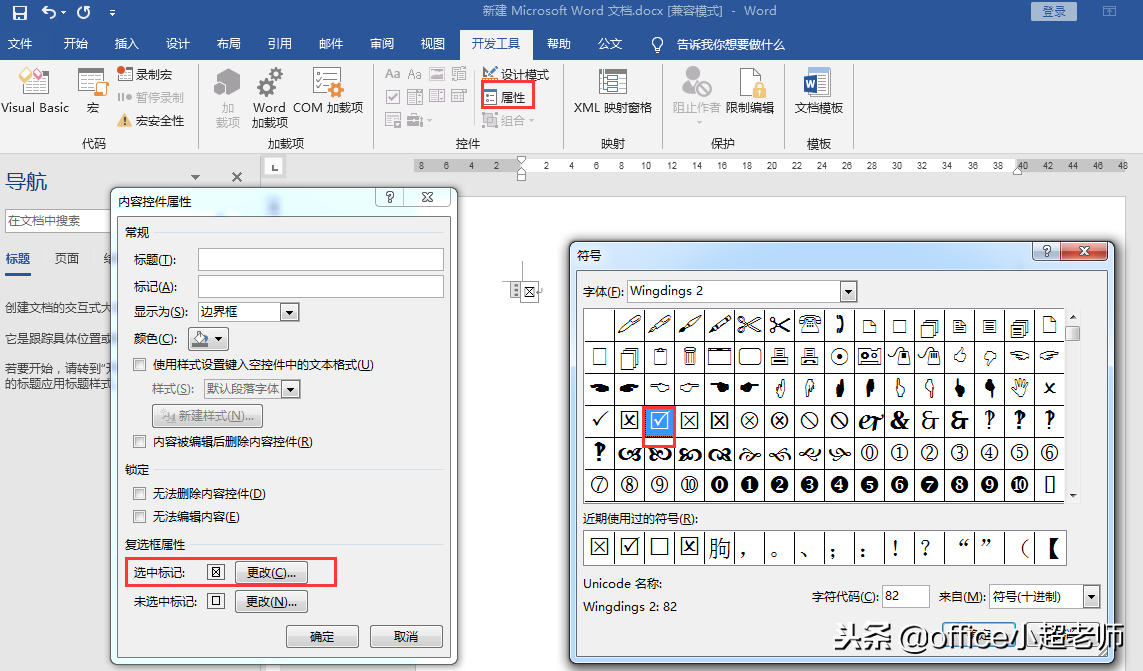The width and height of the screenshot is (1143, 671).
Task: Pick recent empty box symbol
Action: click(659, 547)
